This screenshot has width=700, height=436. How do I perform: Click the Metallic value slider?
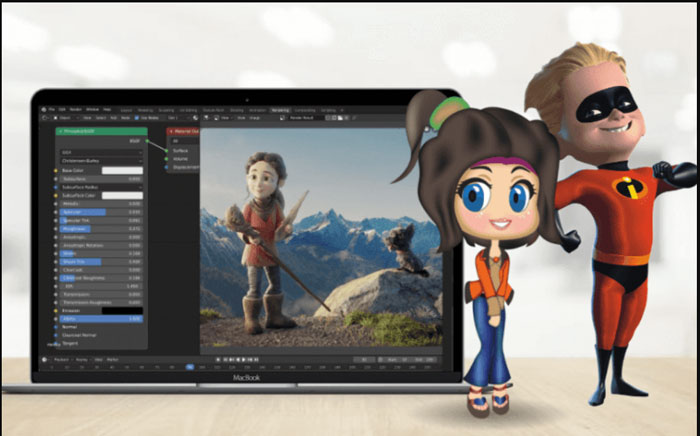tap(101, 203)
